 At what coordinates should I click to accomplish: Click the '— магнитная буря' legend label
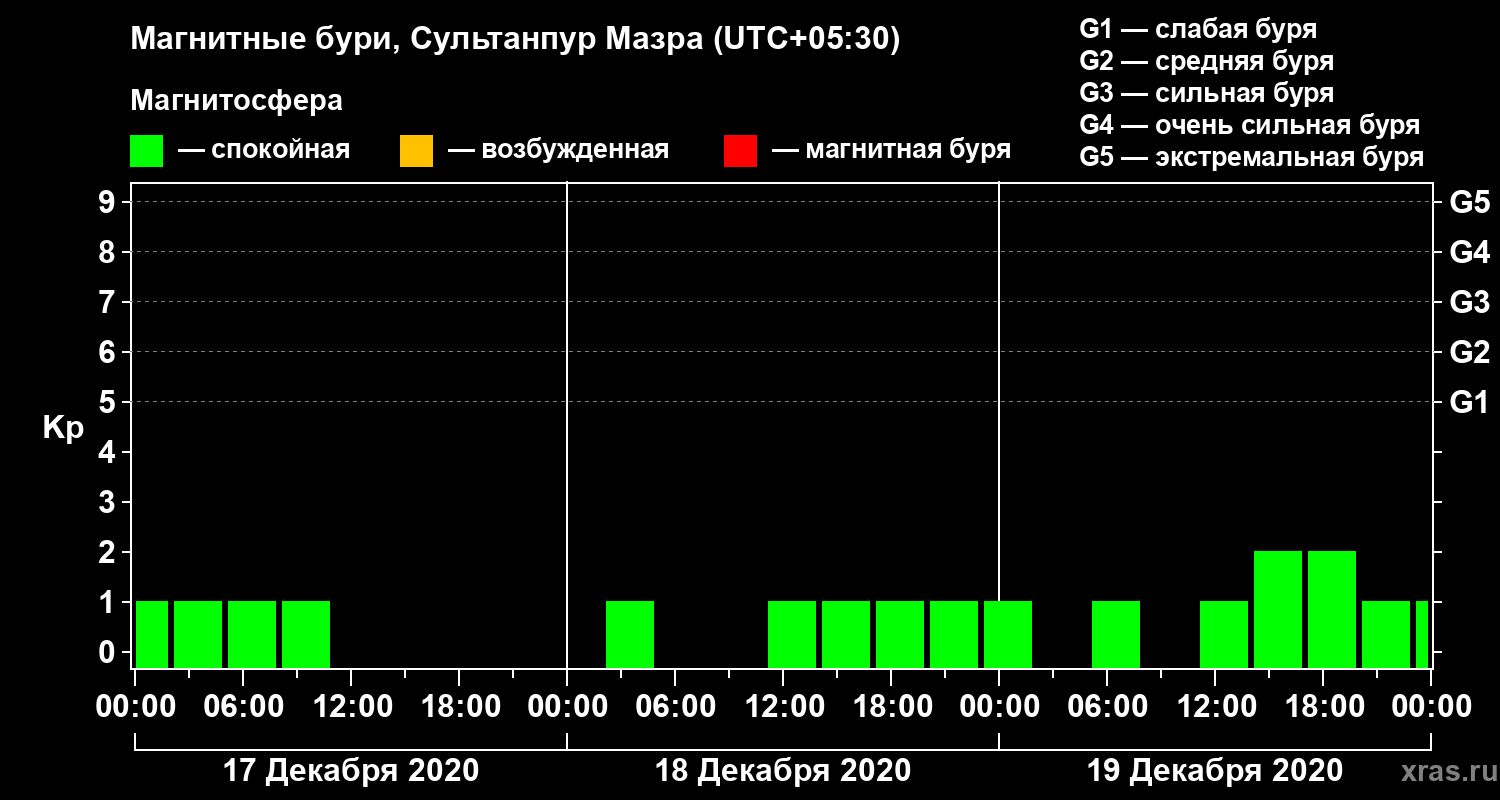[x=891, y=150]
